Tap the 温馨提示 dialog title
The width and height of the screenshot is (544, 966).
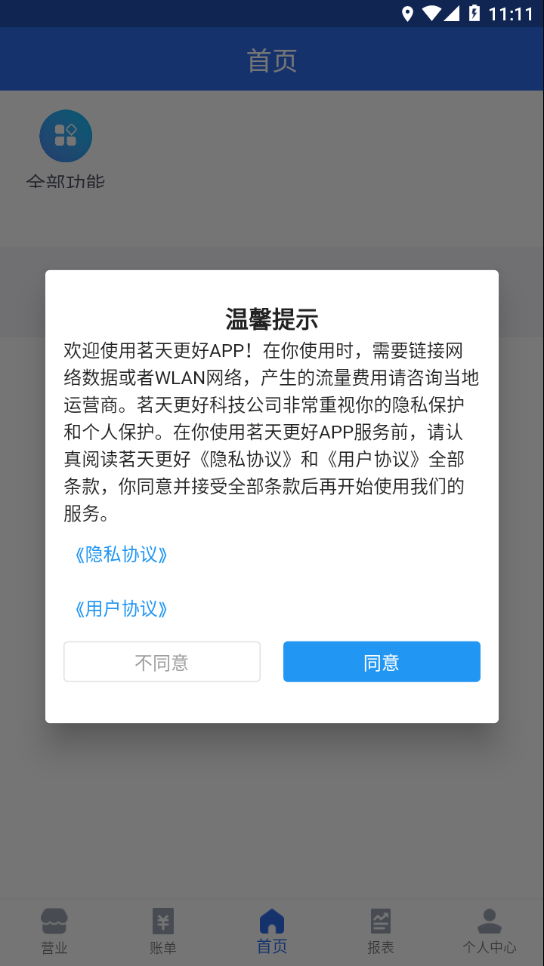tap(272, 320)
